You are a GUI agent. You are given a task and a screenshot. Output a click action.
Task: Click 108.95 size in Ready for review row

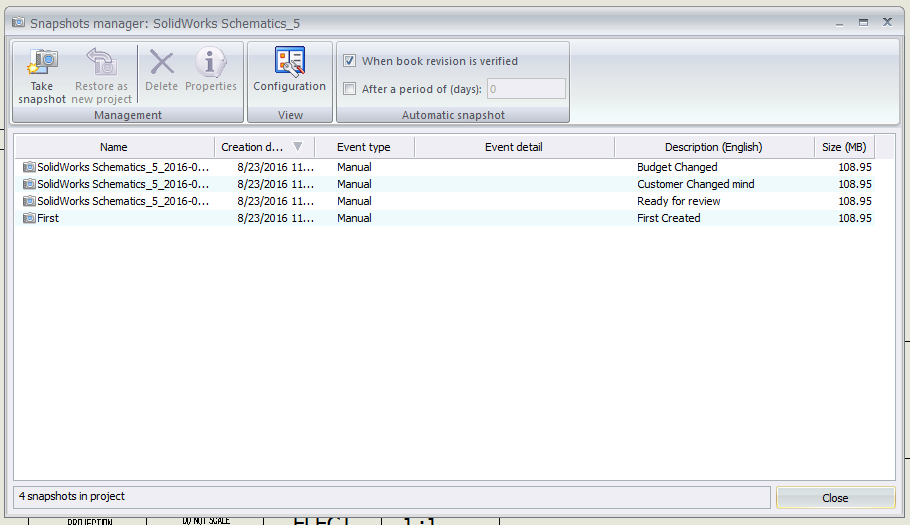click(855, 201)
